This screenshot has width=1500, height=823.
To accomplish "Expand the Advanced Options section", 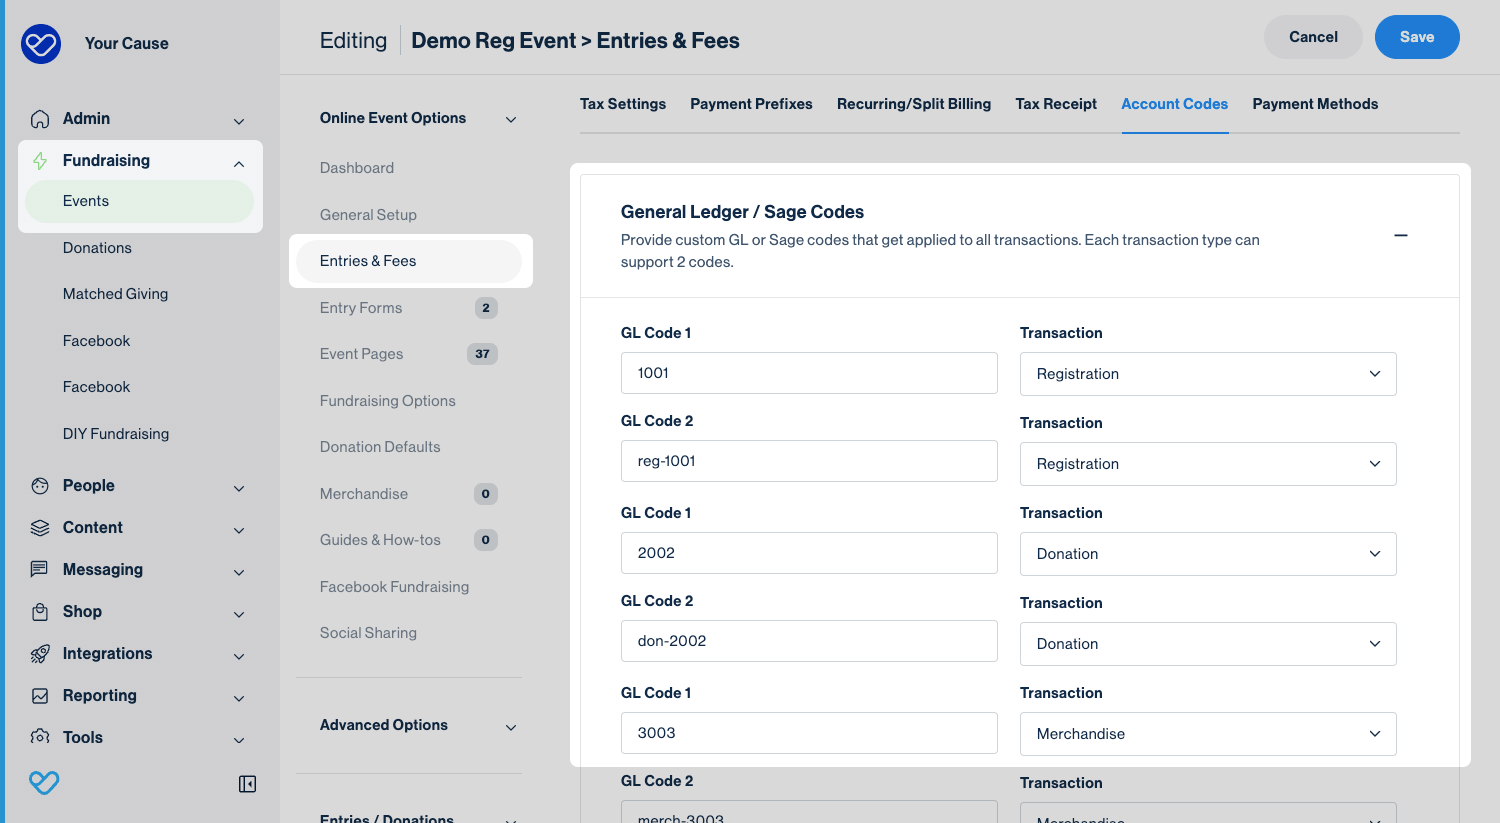I will pos(510,727).
